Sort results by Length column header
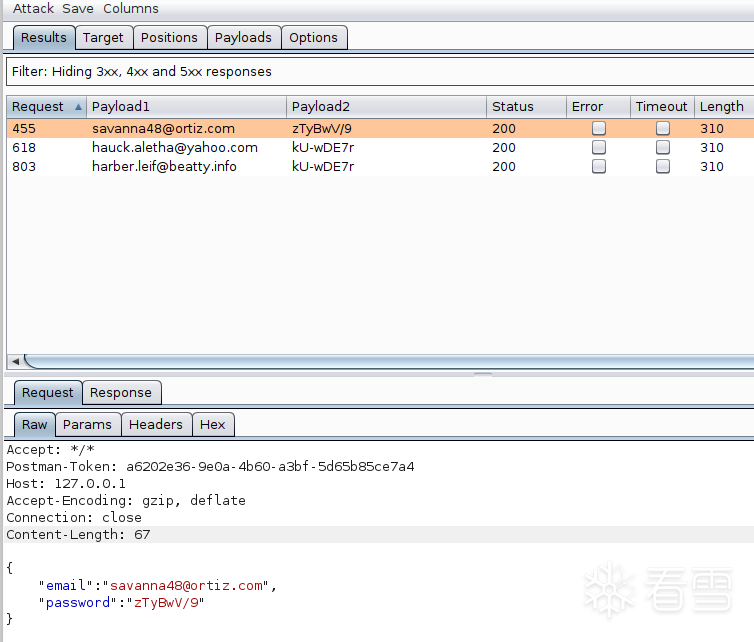Screen dimensions: 754x642 click(x=721, y=107)
